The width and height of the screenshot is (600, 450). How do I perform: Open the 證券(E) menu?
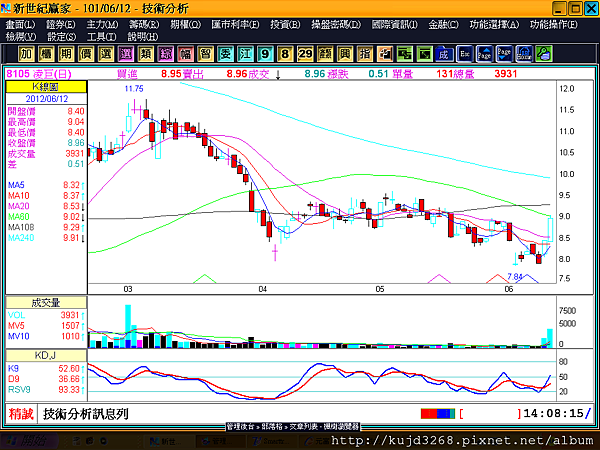60,24
